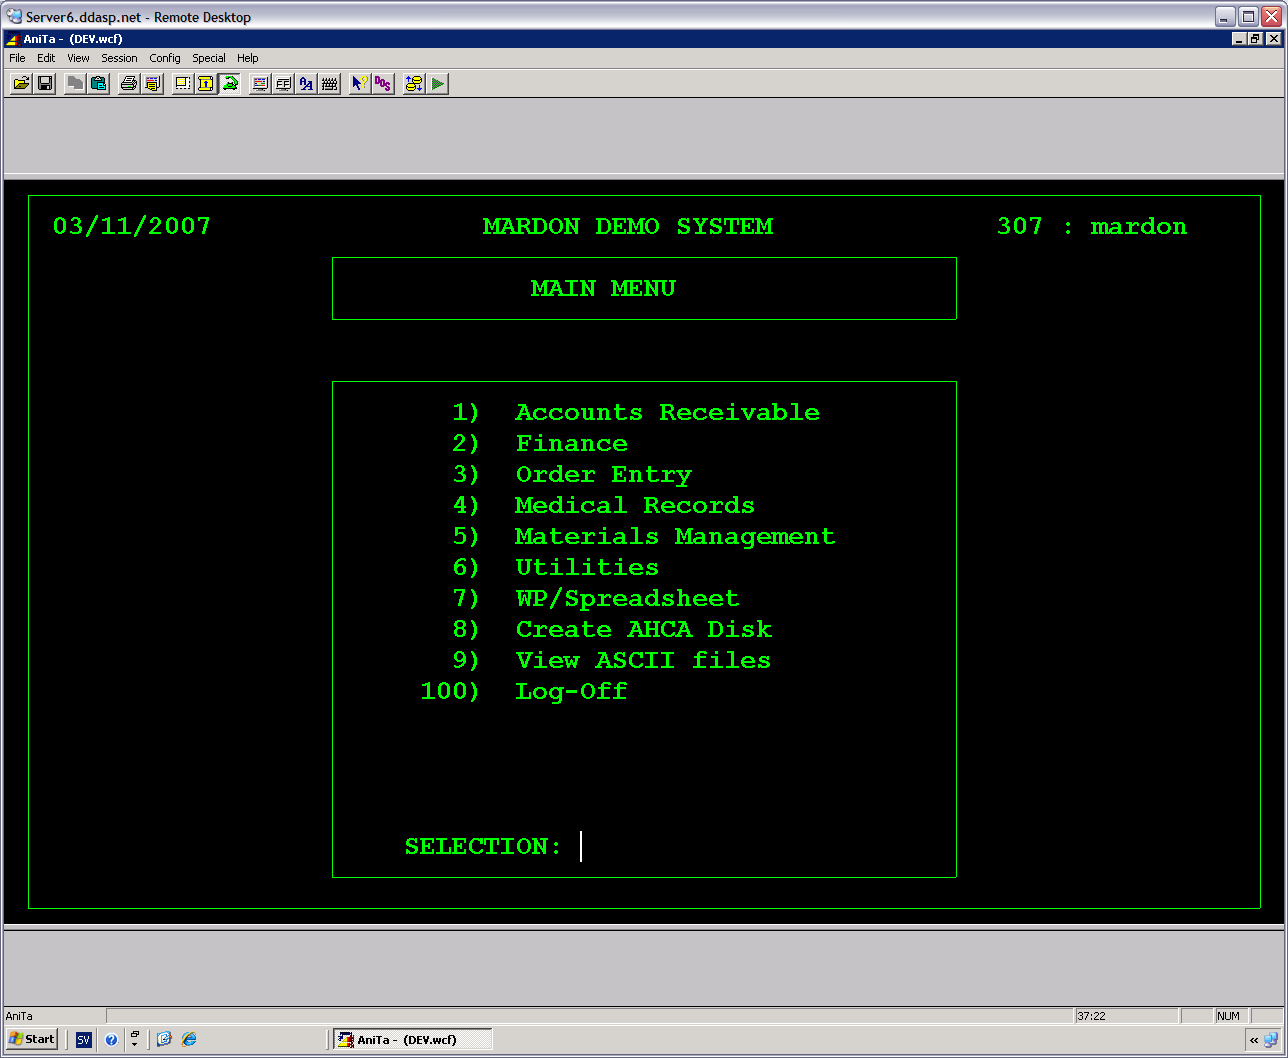Click the Windows Start button
The width and height of the screenshot is (1288, 1058).
(32, 1039)
